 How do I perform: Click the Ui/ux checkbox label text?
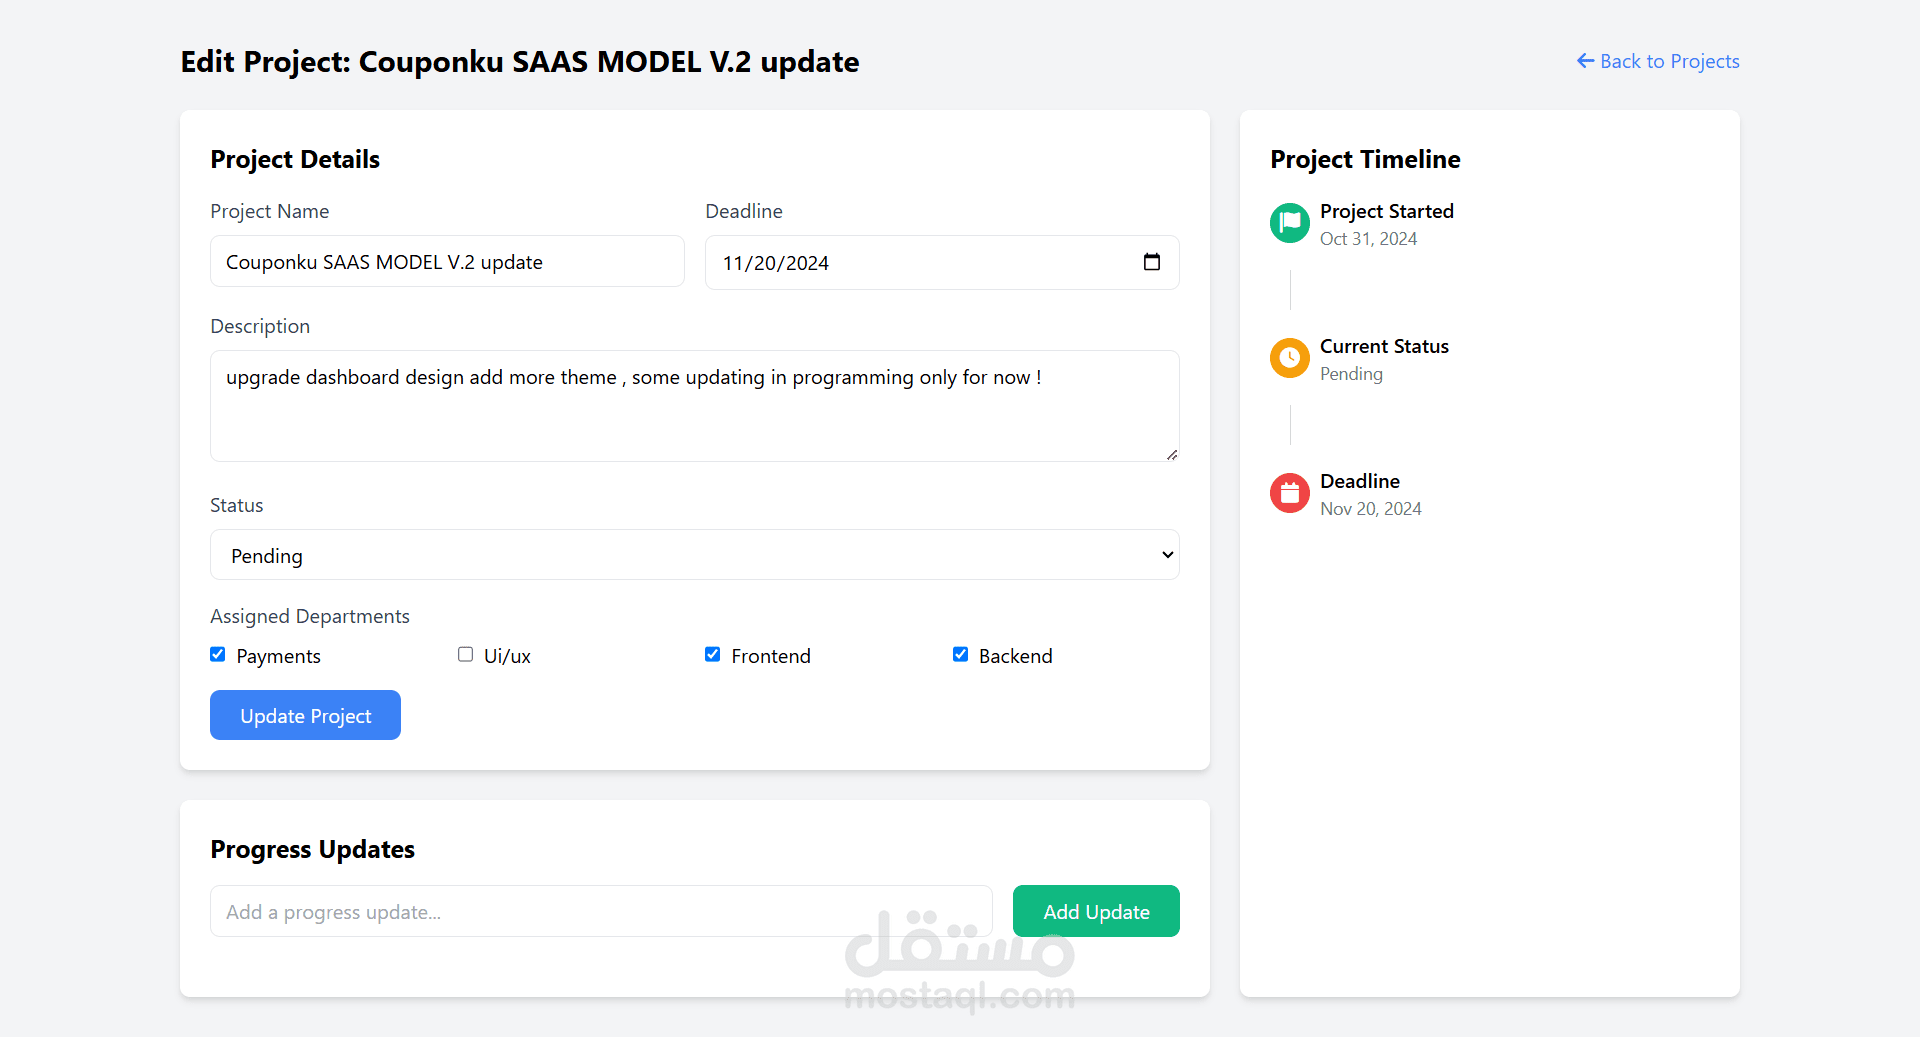click(507, 656)
